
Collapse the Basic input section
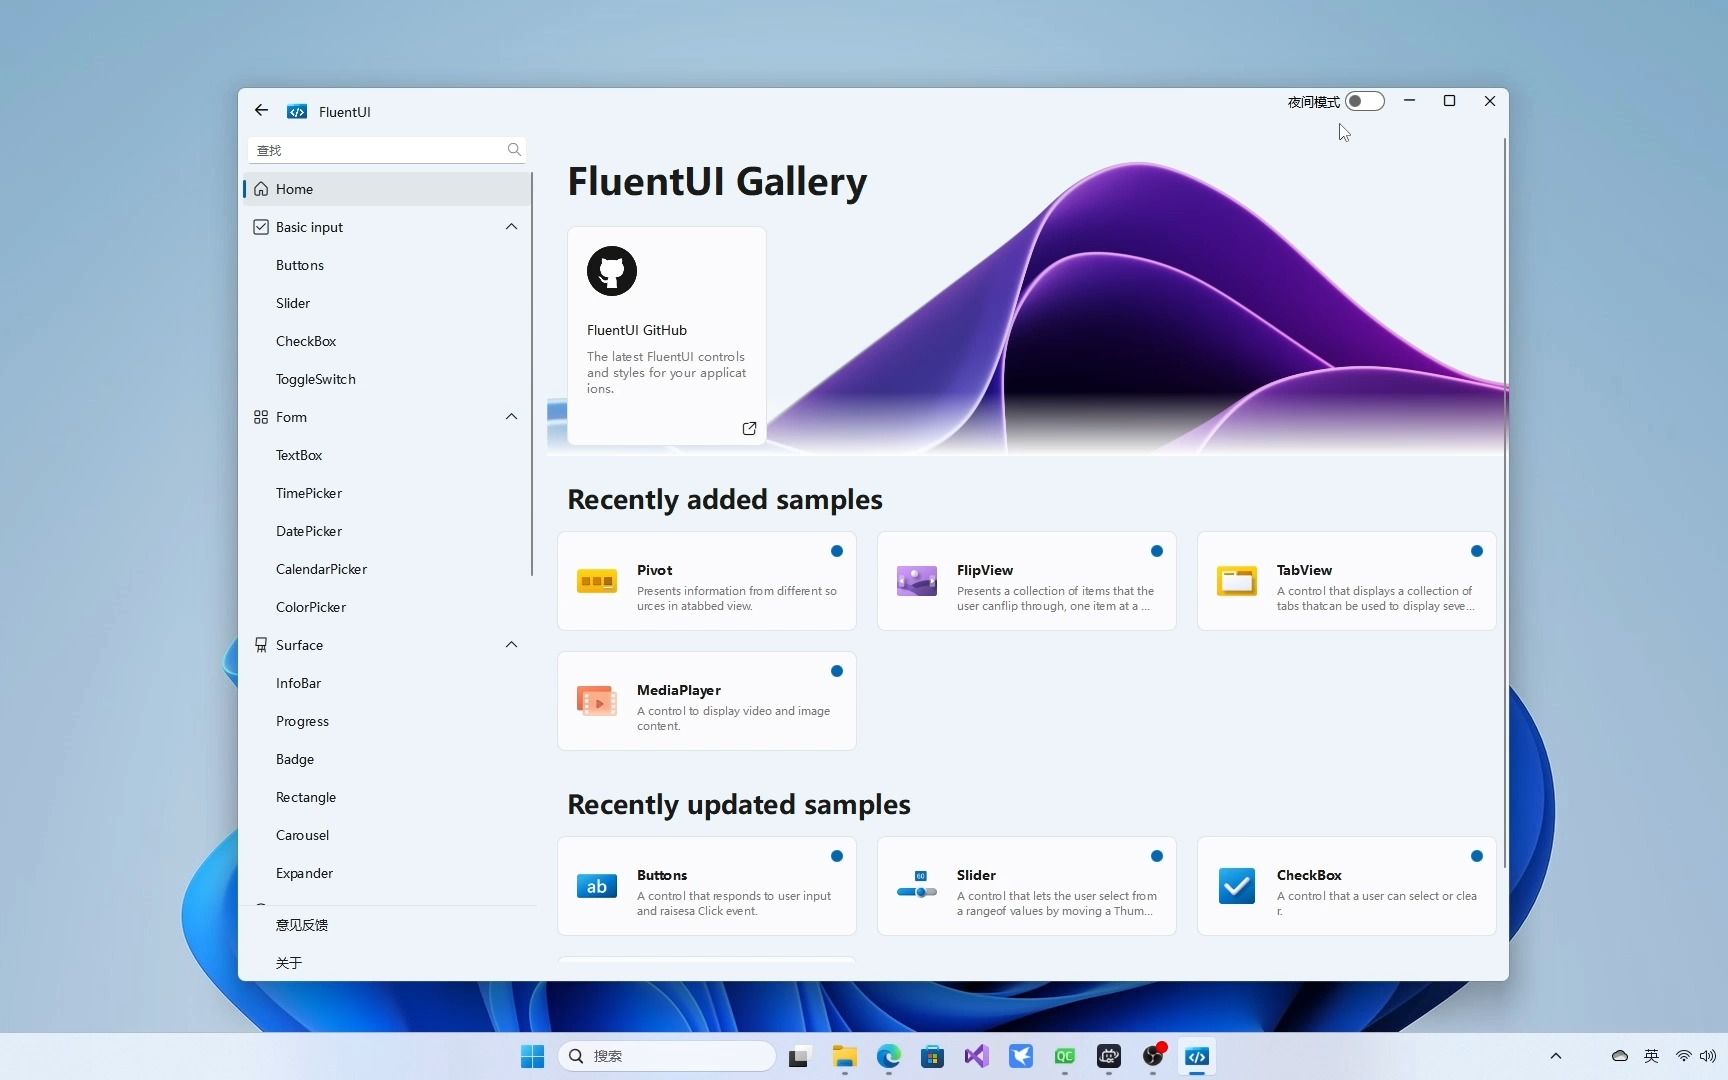pos(511,227)
